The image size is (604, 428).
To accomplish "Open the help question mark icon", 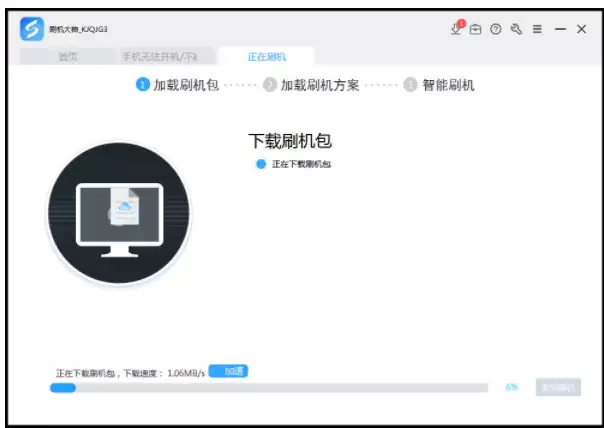I will (x=496, y=29).
